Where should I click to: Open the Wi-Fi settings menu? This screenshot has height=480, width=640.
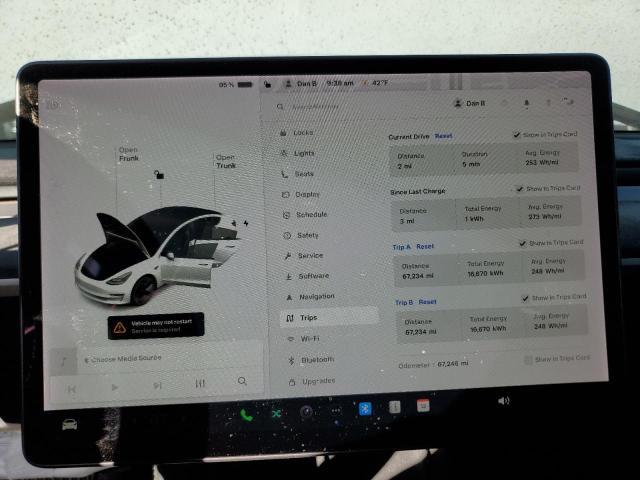304,338
